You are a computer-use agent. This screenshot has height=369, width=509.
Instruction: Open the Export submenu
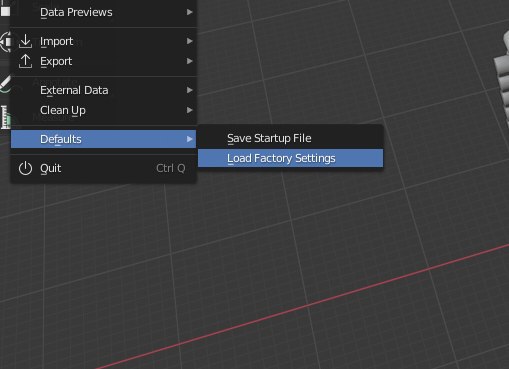104,61
